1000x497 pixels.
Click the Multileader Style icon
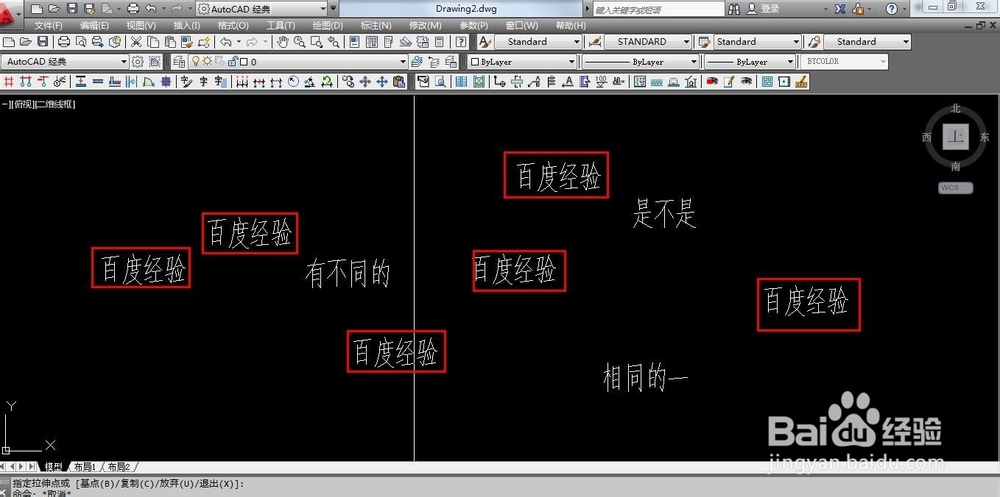pos(814,42)
